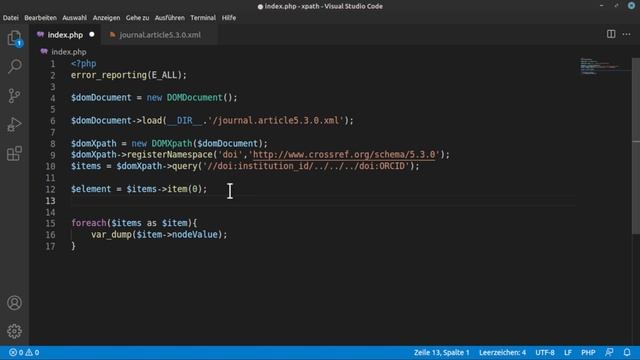
Task: Open the Source Control view
Action: 14,96
